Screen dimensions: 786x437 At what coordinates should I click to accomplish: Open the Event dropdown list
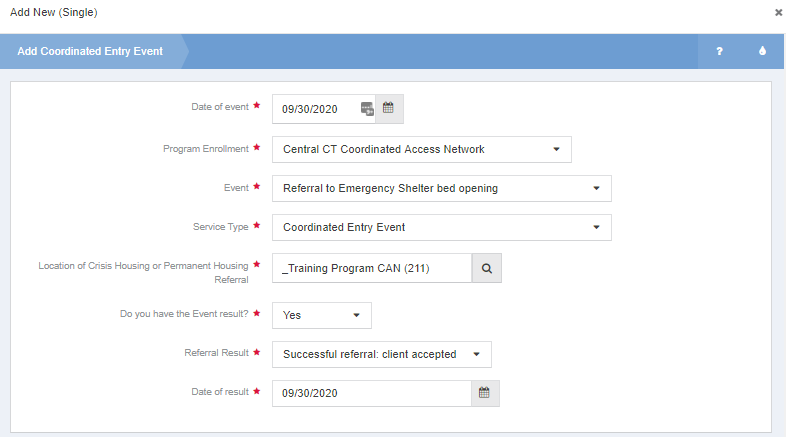[x=441, y=188]
